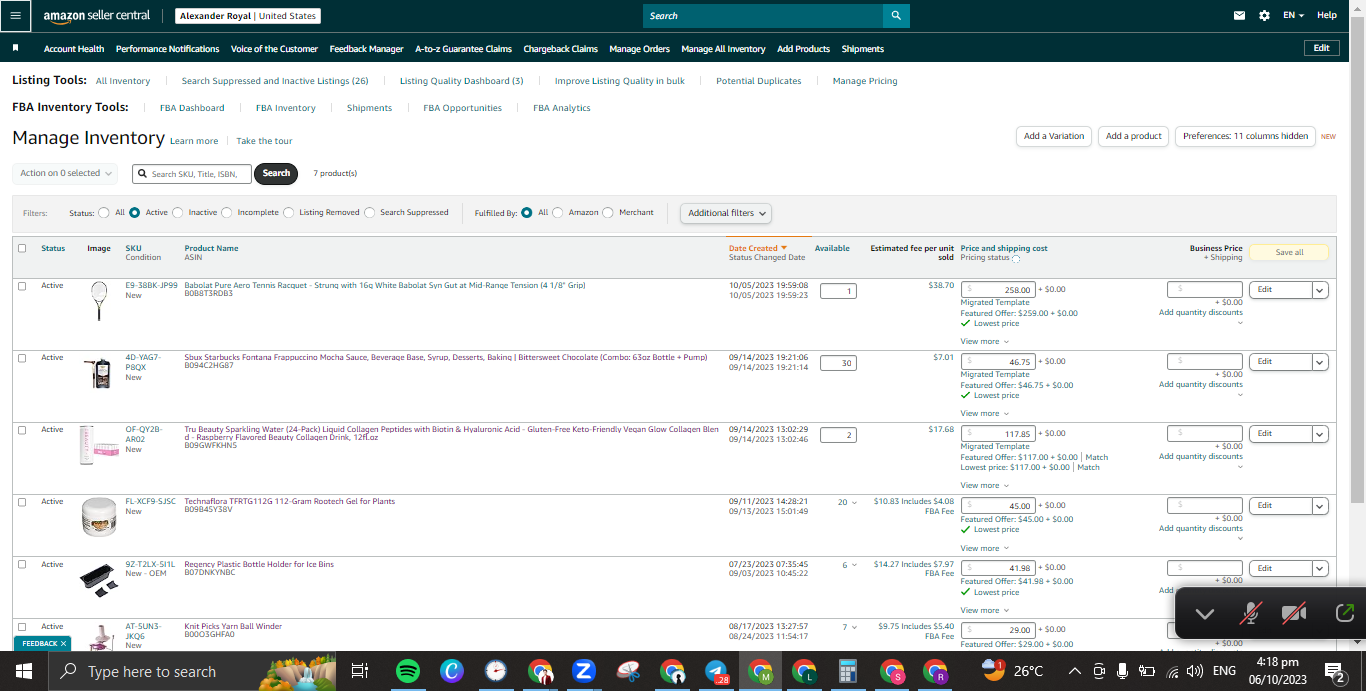The image size is (1366, 691).
Task: Open Manage Orders menu item
Action: click(639, 49)
